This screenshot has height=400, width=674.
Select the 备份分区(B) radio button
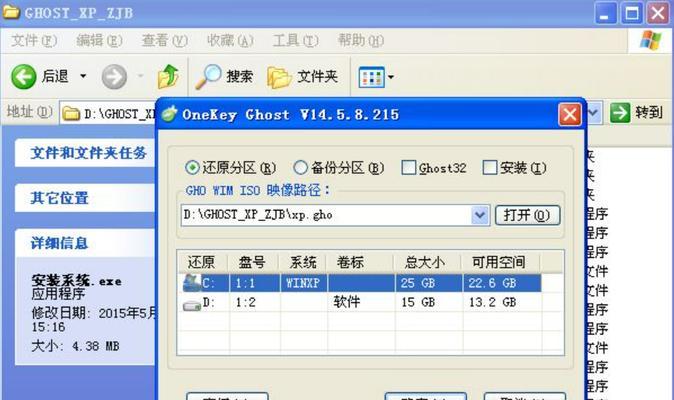tap(300, 168)
